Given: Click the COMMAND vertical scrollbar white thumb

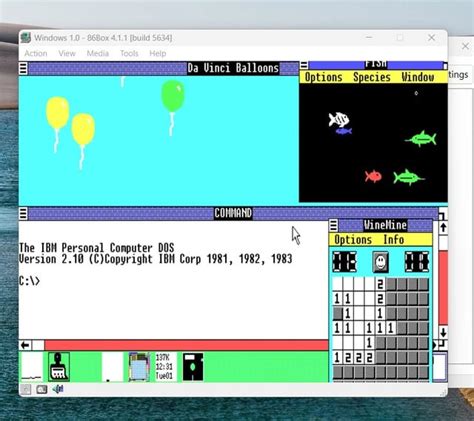Looking at the screenshot, I should tap(443, 243).
